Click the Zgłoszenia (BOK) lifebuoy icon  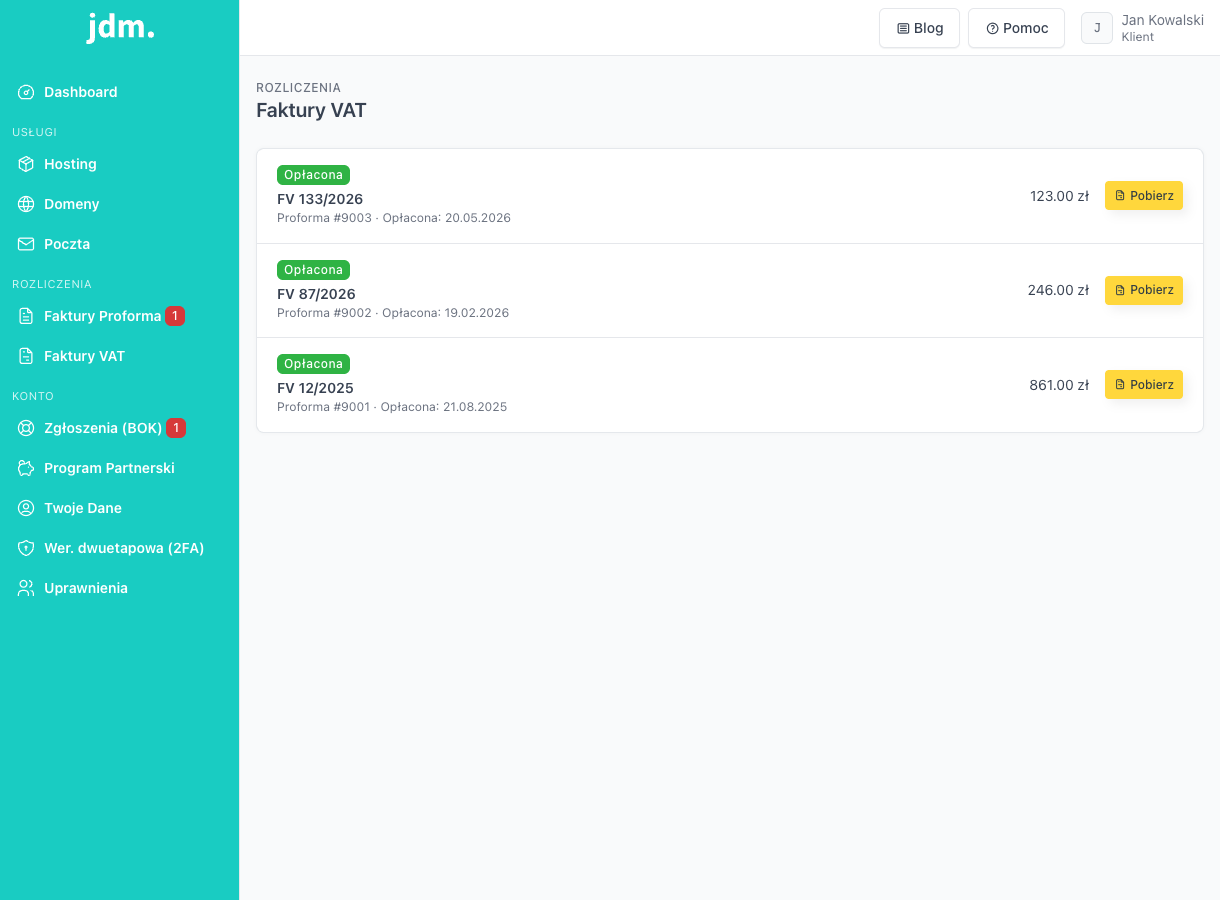point(26,428)
